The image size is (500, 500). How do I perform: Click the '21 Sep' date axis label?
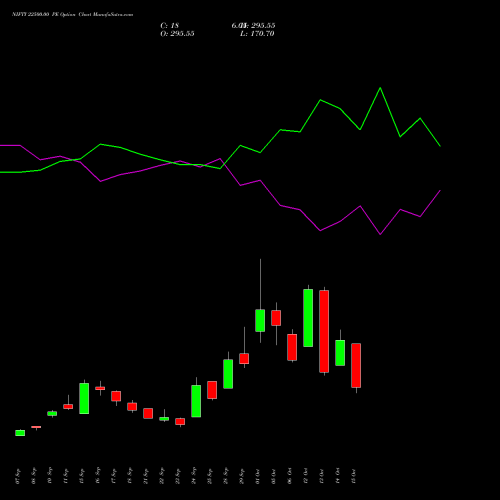146,476
